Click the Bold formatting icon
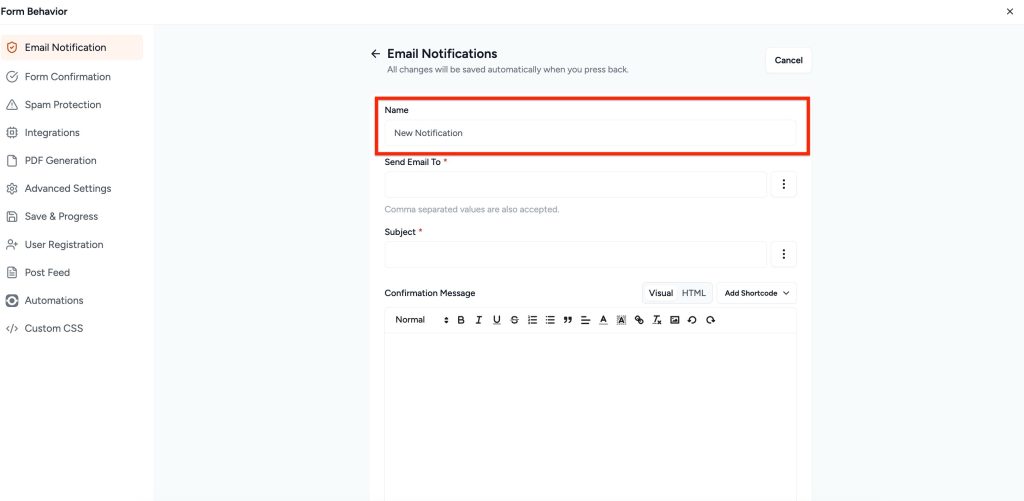1024x501 pixels. tap(461, 320)
